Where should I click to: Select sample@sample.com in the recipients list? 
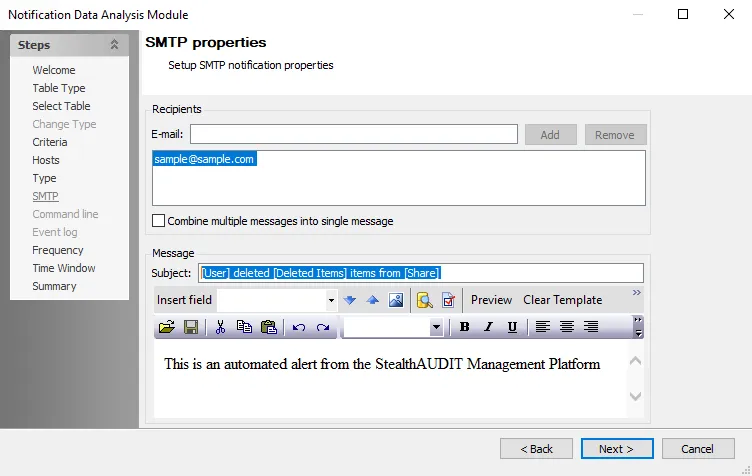pos(204,159)
